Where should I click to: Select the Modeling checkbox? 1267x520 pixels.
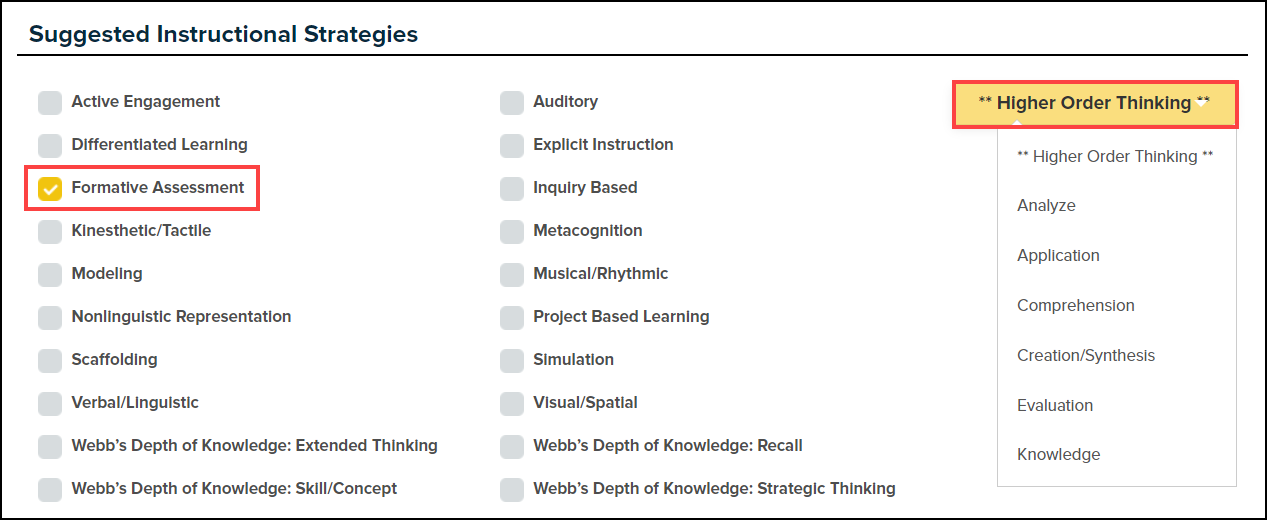coord(50,274)
